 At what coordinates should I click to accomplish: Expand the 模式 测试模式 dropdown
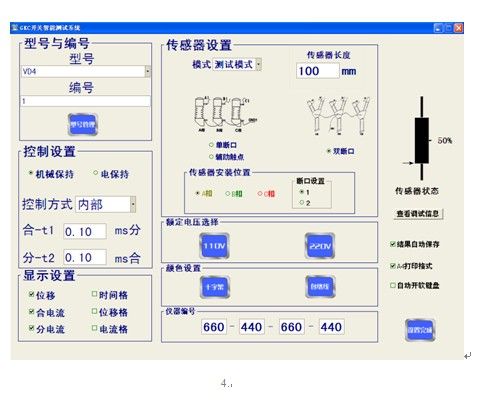[x=258, y=64]
